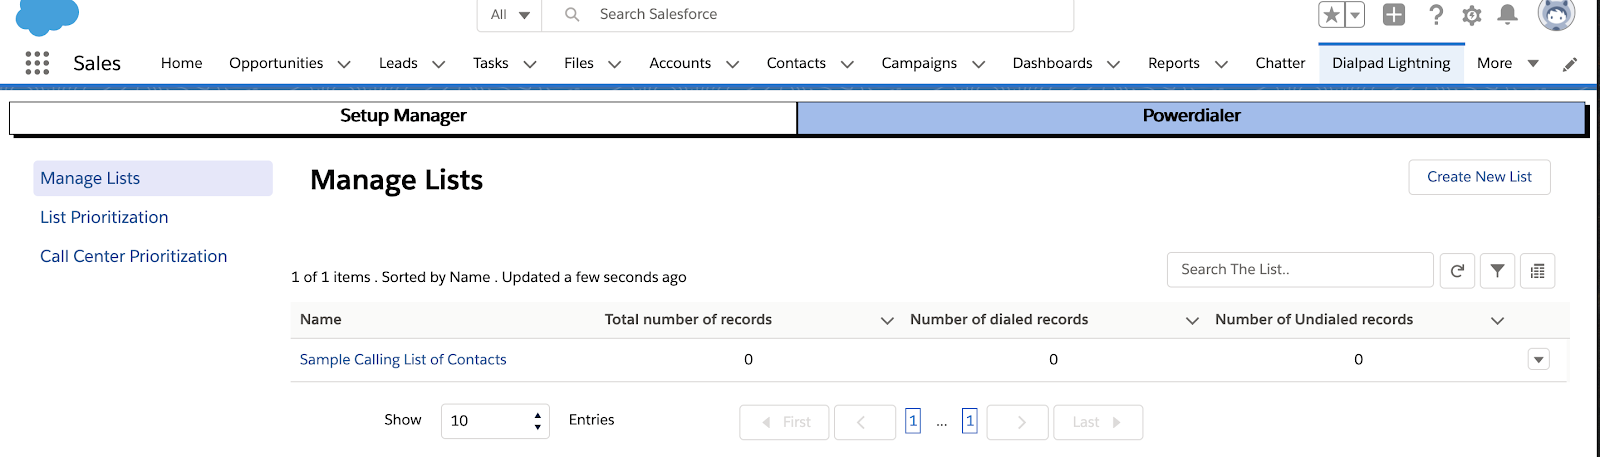Expand the Files tab chevron

click(x=615, y=64)
